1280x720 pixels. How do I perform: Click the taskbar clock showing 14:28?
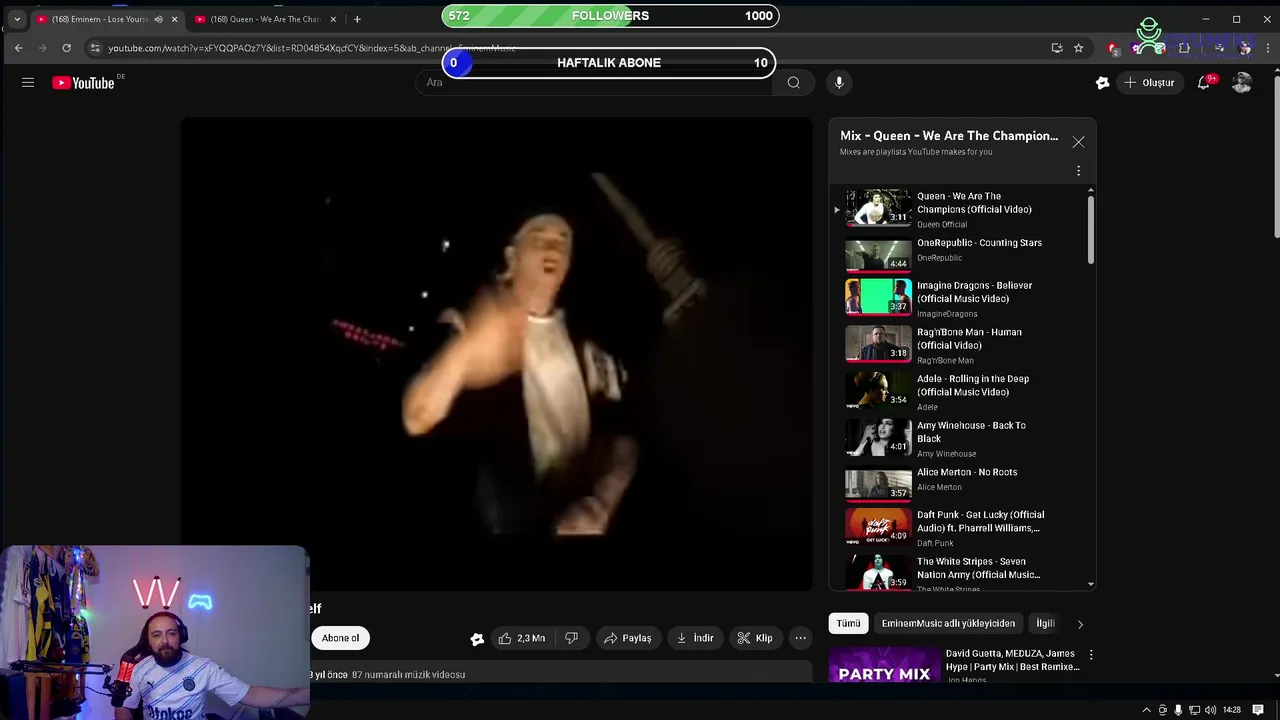1232,710
